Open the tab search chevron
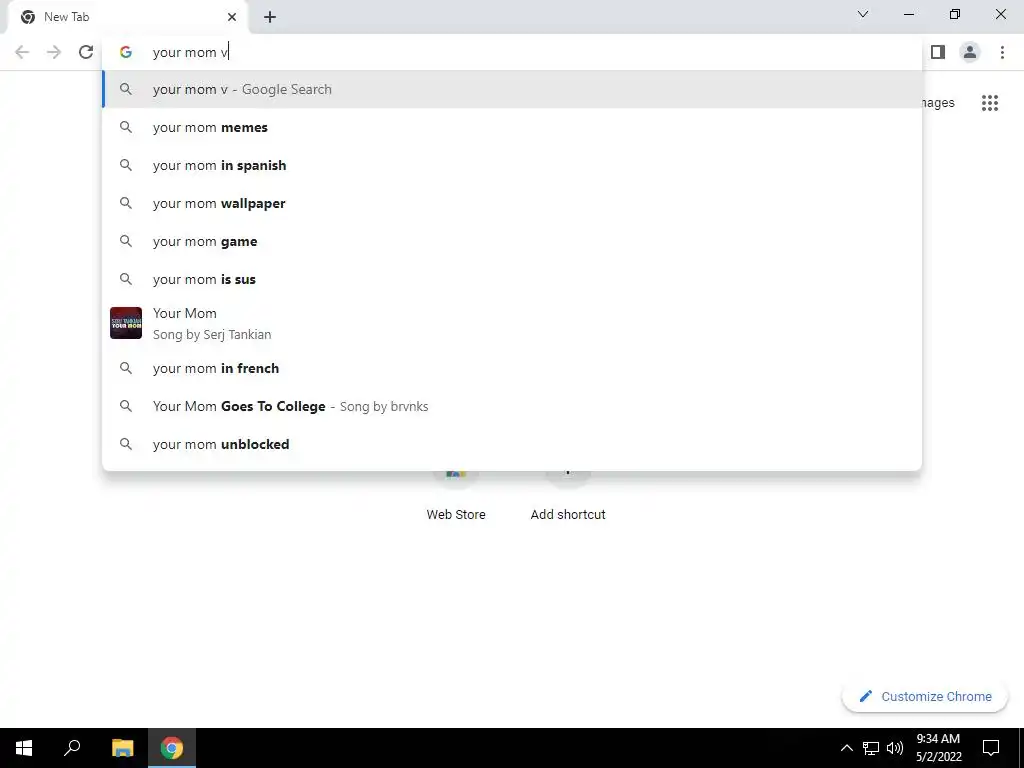The image size is (1024, 768). [863, 14]
